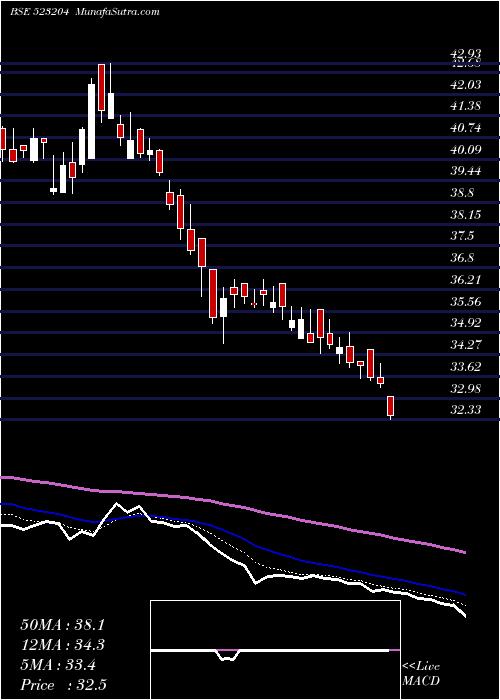Click the '<<Live MACD' label

[421, 674]
